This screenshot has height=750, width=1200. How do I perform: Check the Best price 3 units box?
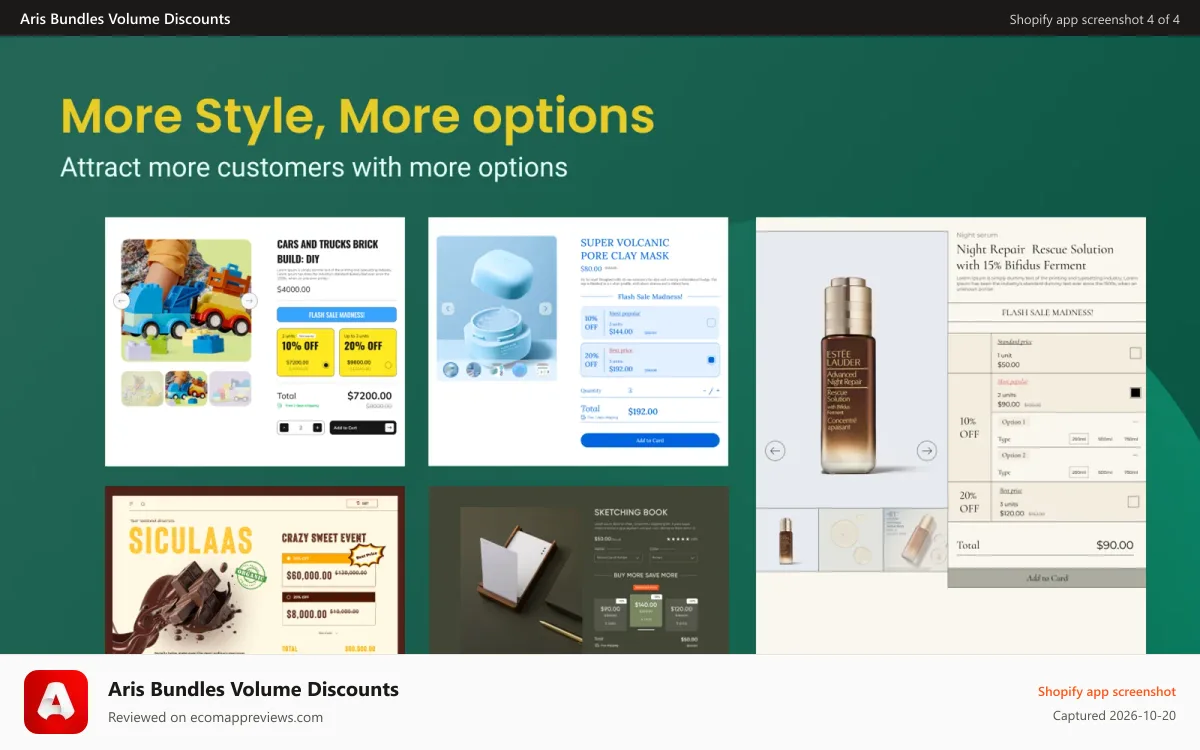(1133, 501)
